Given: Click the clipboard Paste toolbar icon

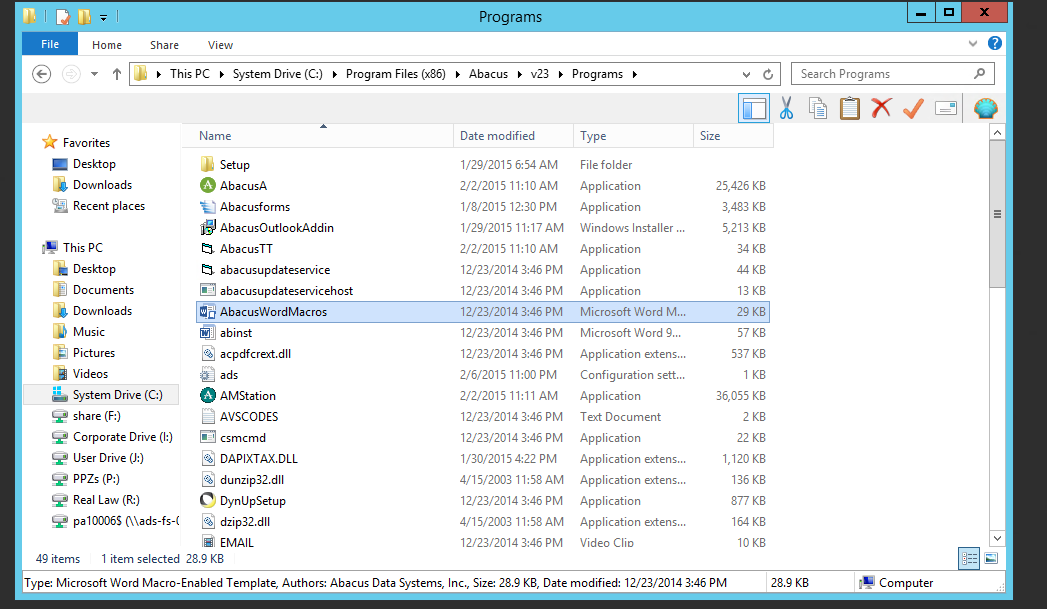Looking at the screenshot, I should click(x=849, y=108).
